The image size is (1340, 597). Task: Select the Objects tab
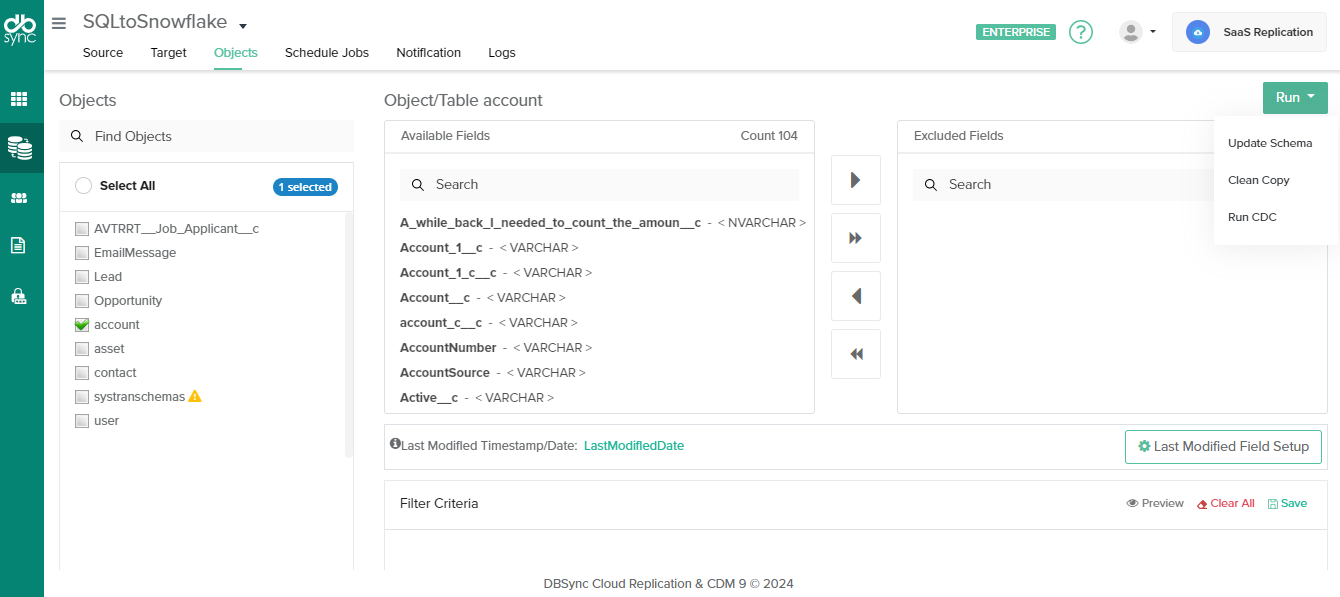[x=236, y=53]
